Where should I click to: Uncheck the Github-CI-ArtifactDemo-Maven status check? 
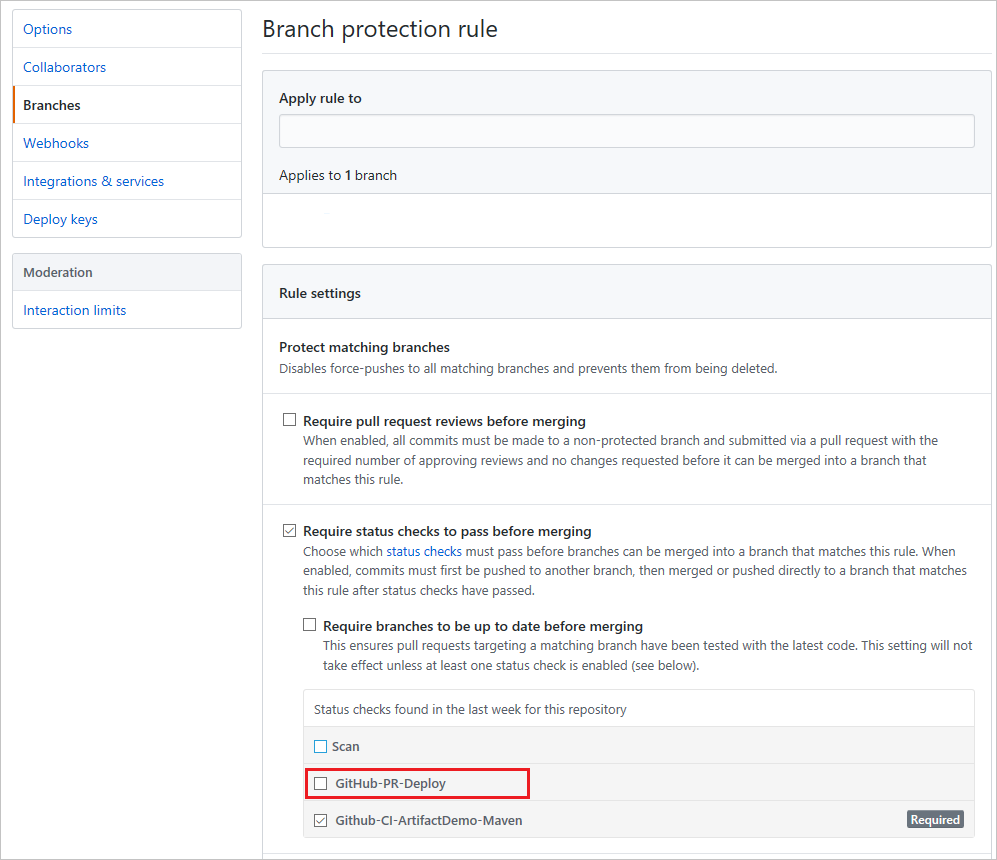pyautogui.click(x=320, y=819)
